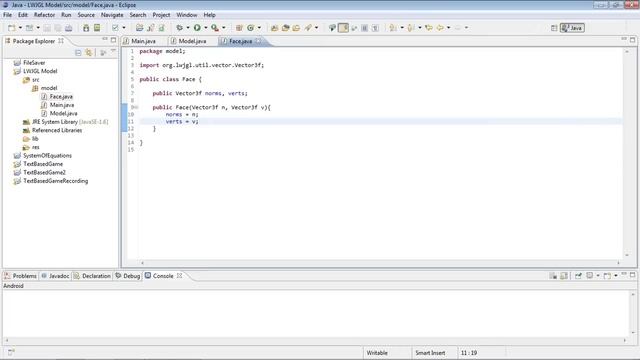
Task: Open Android SDK Manager icon
Action: click(x=86, y=28)
